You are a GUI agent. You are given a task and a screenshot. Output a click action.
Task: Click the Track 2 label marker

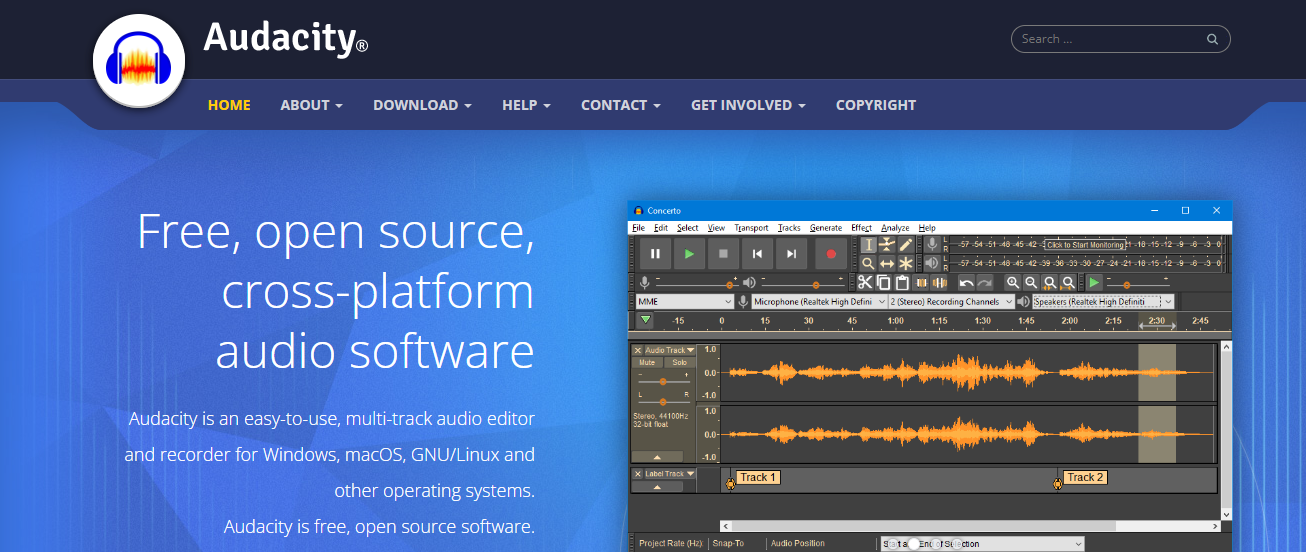[1085, 477]
